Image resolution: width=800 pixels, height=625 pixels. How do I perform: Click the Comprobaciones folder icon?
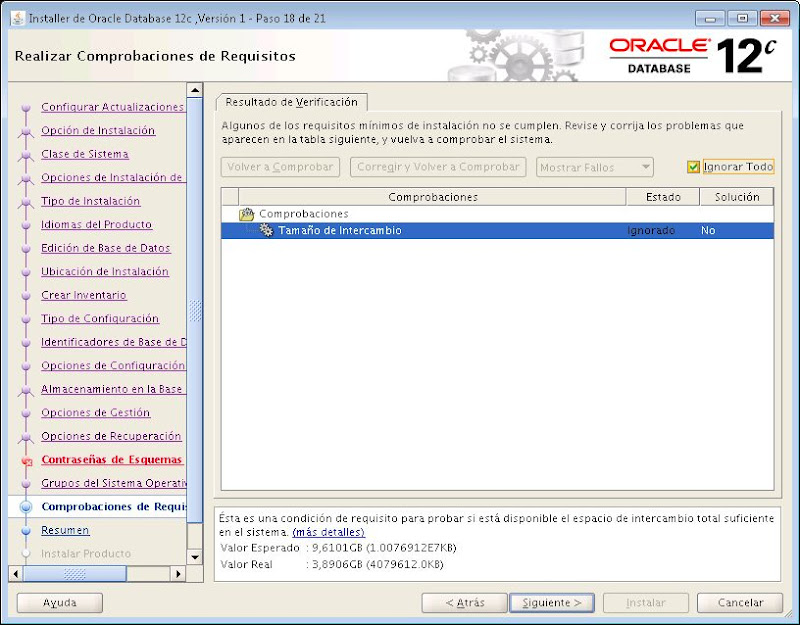point(247,214)
